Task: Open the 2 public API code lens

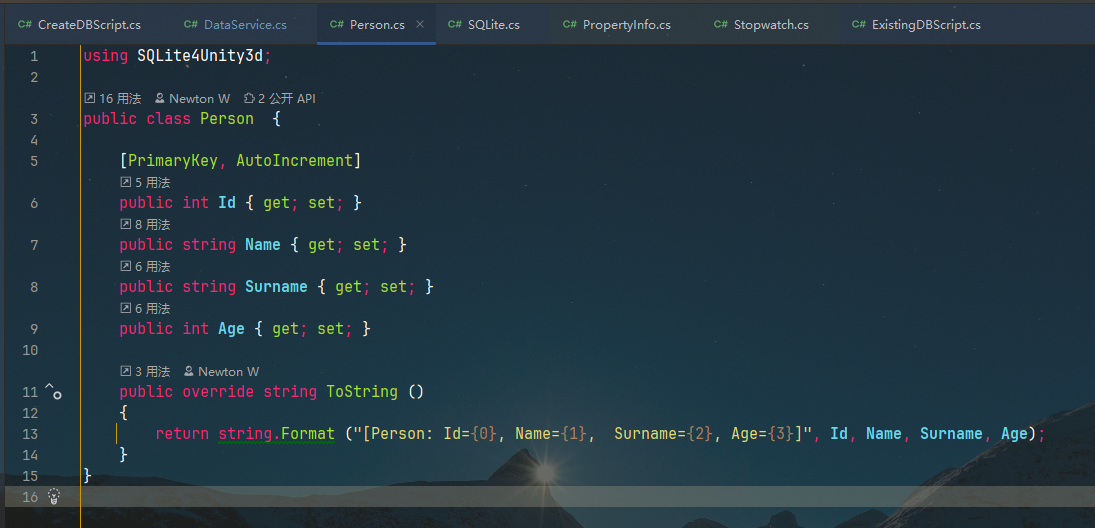Action: click(279, 98)
